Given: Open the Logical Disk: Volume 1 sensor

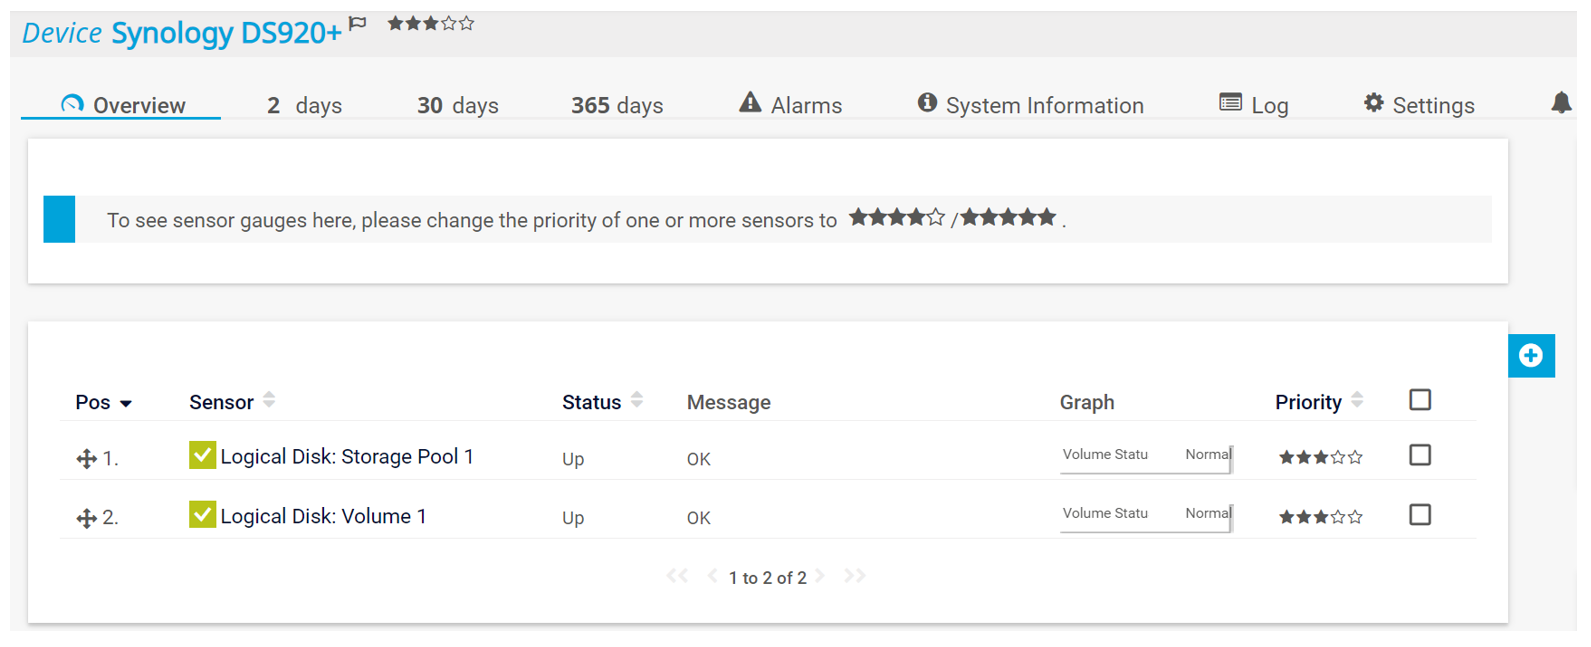Looking at the screenshot, I should (323, 517).
